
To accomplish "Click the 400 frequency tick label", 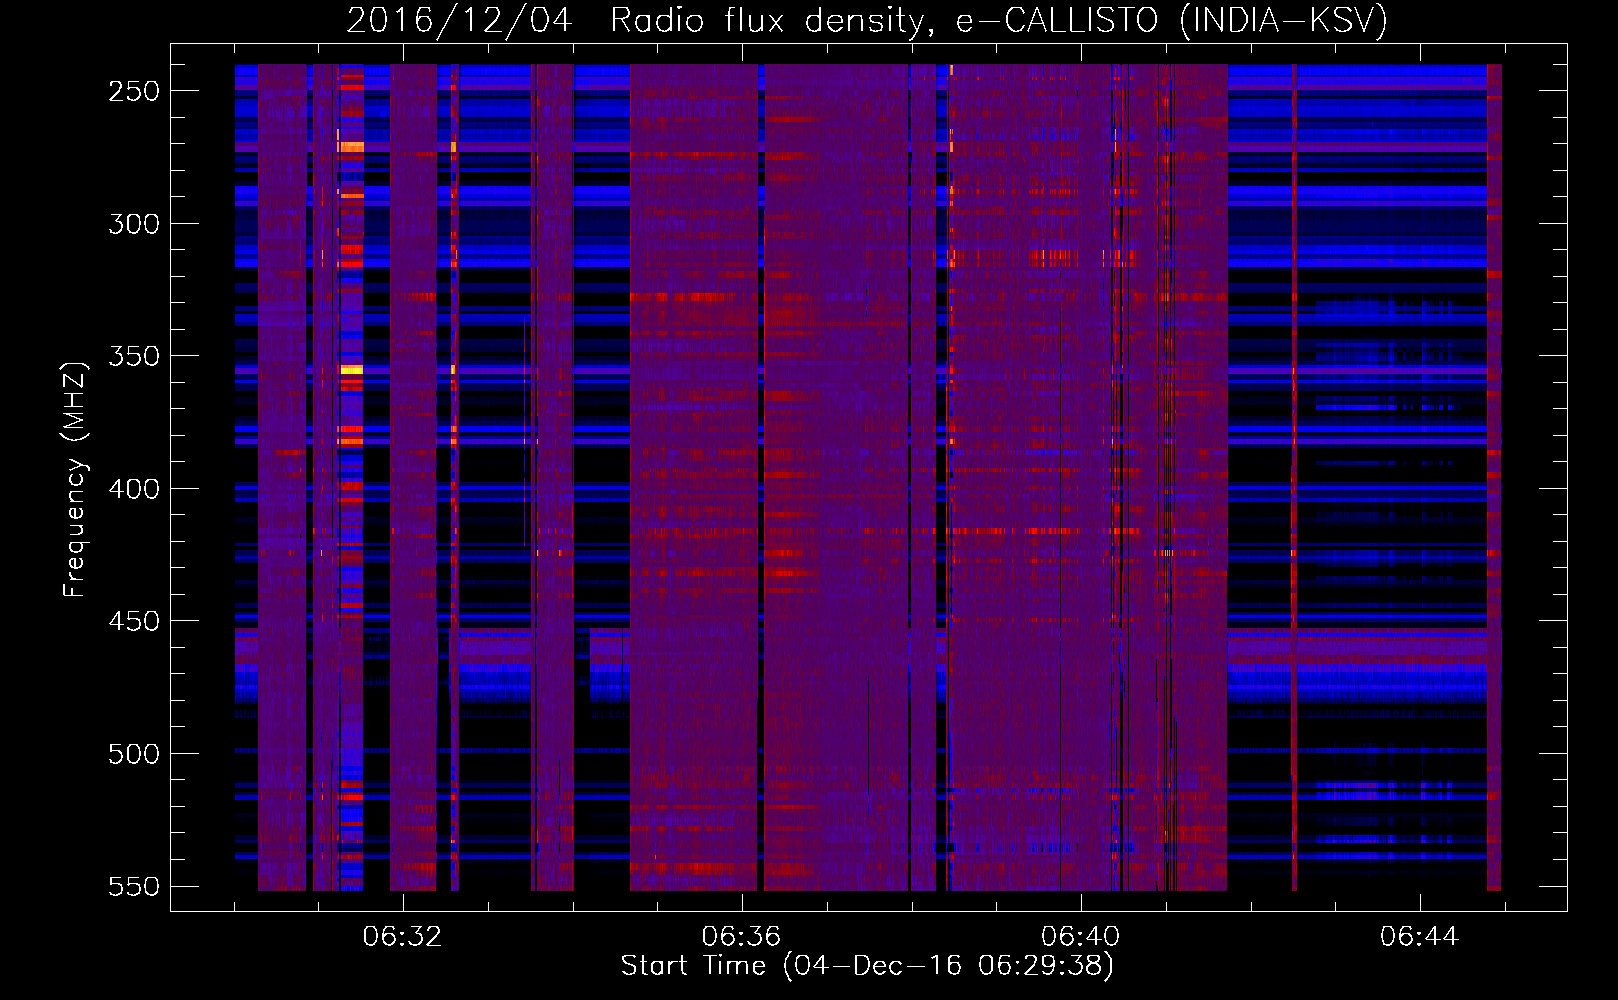I will coord(134,489).
